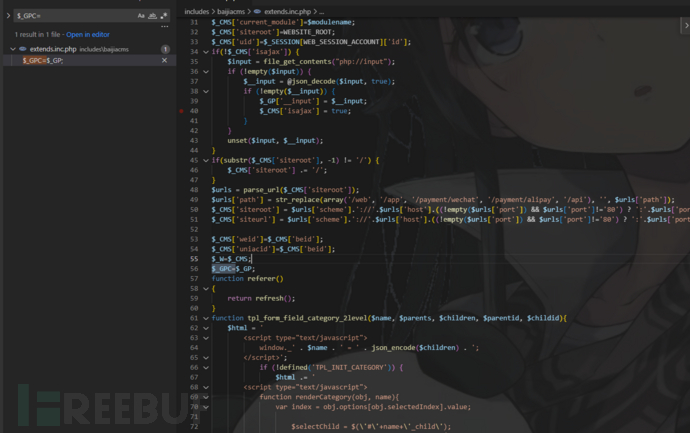The height and width of the screenshot is (433, 690).
Task: Click line number 55 in the gutter
Action: coord(194,259)
